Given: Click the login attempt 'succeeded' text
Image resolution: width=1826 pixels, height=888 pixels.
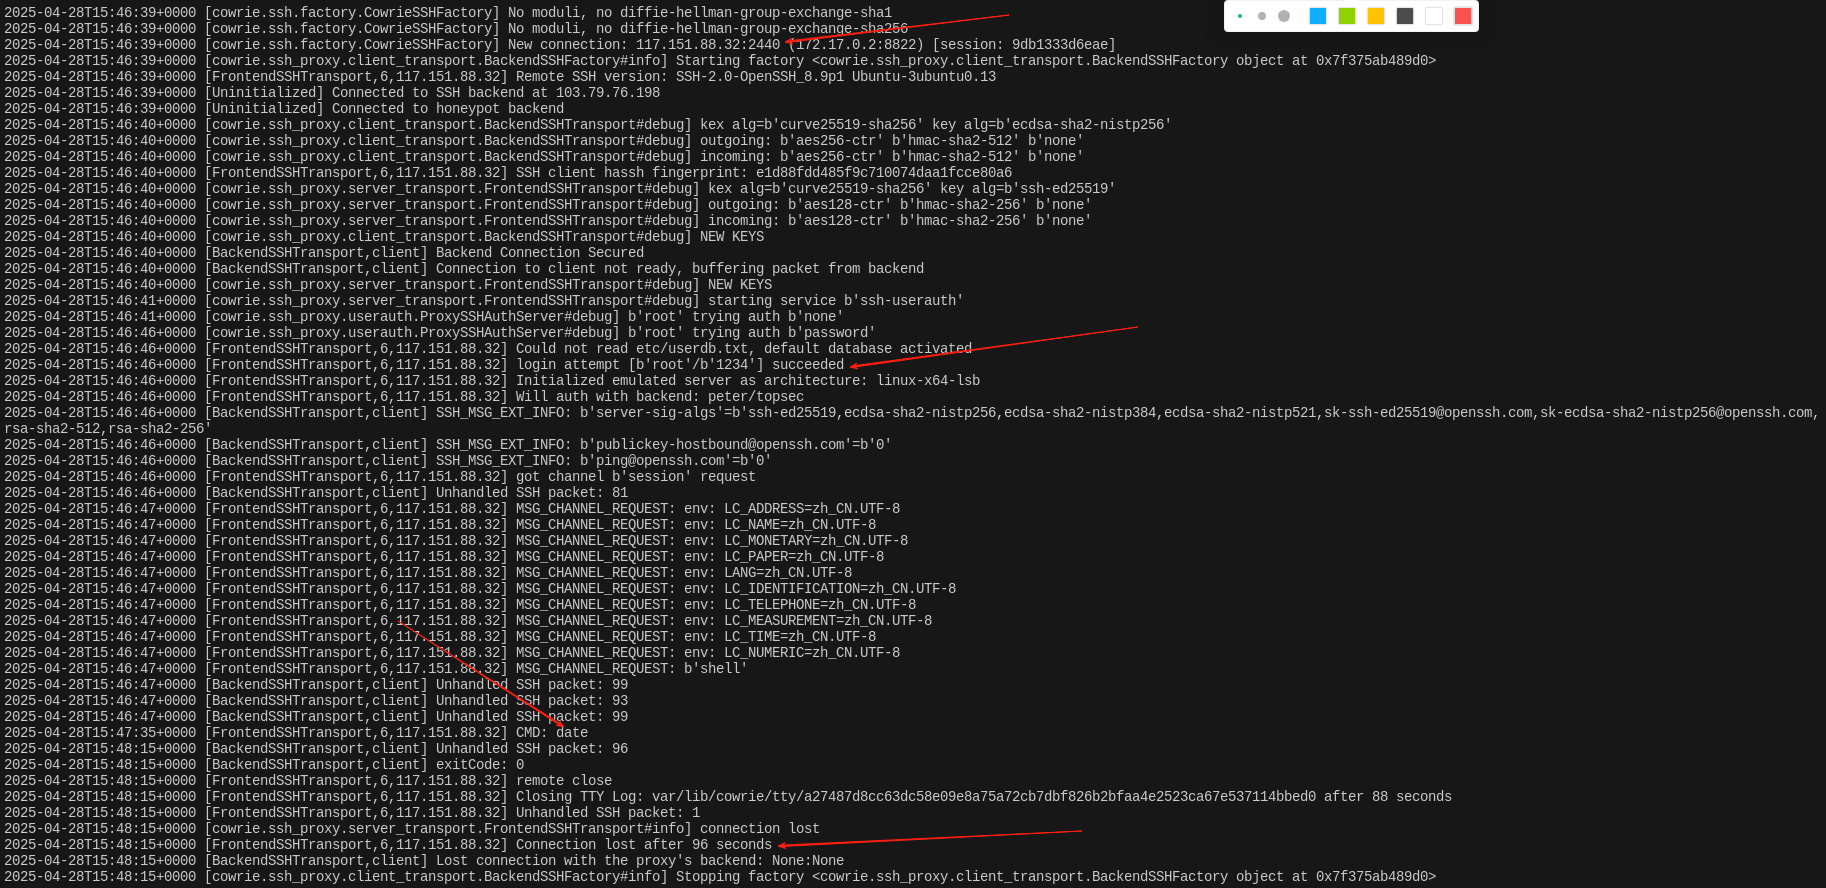Looking at the screenshot, I should click(x=808, y=365).
